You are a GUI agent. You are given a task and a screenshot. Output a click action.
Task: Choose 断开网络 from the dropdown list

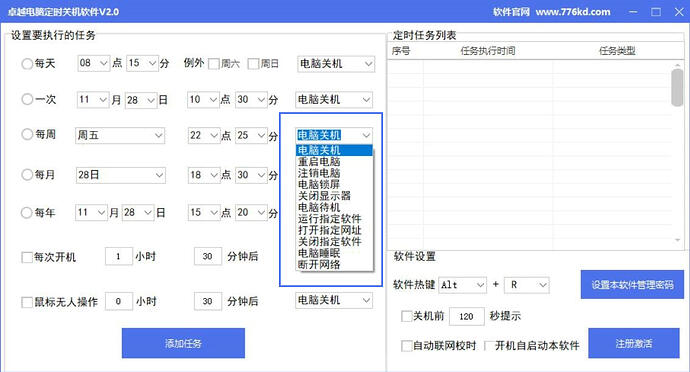334,265
